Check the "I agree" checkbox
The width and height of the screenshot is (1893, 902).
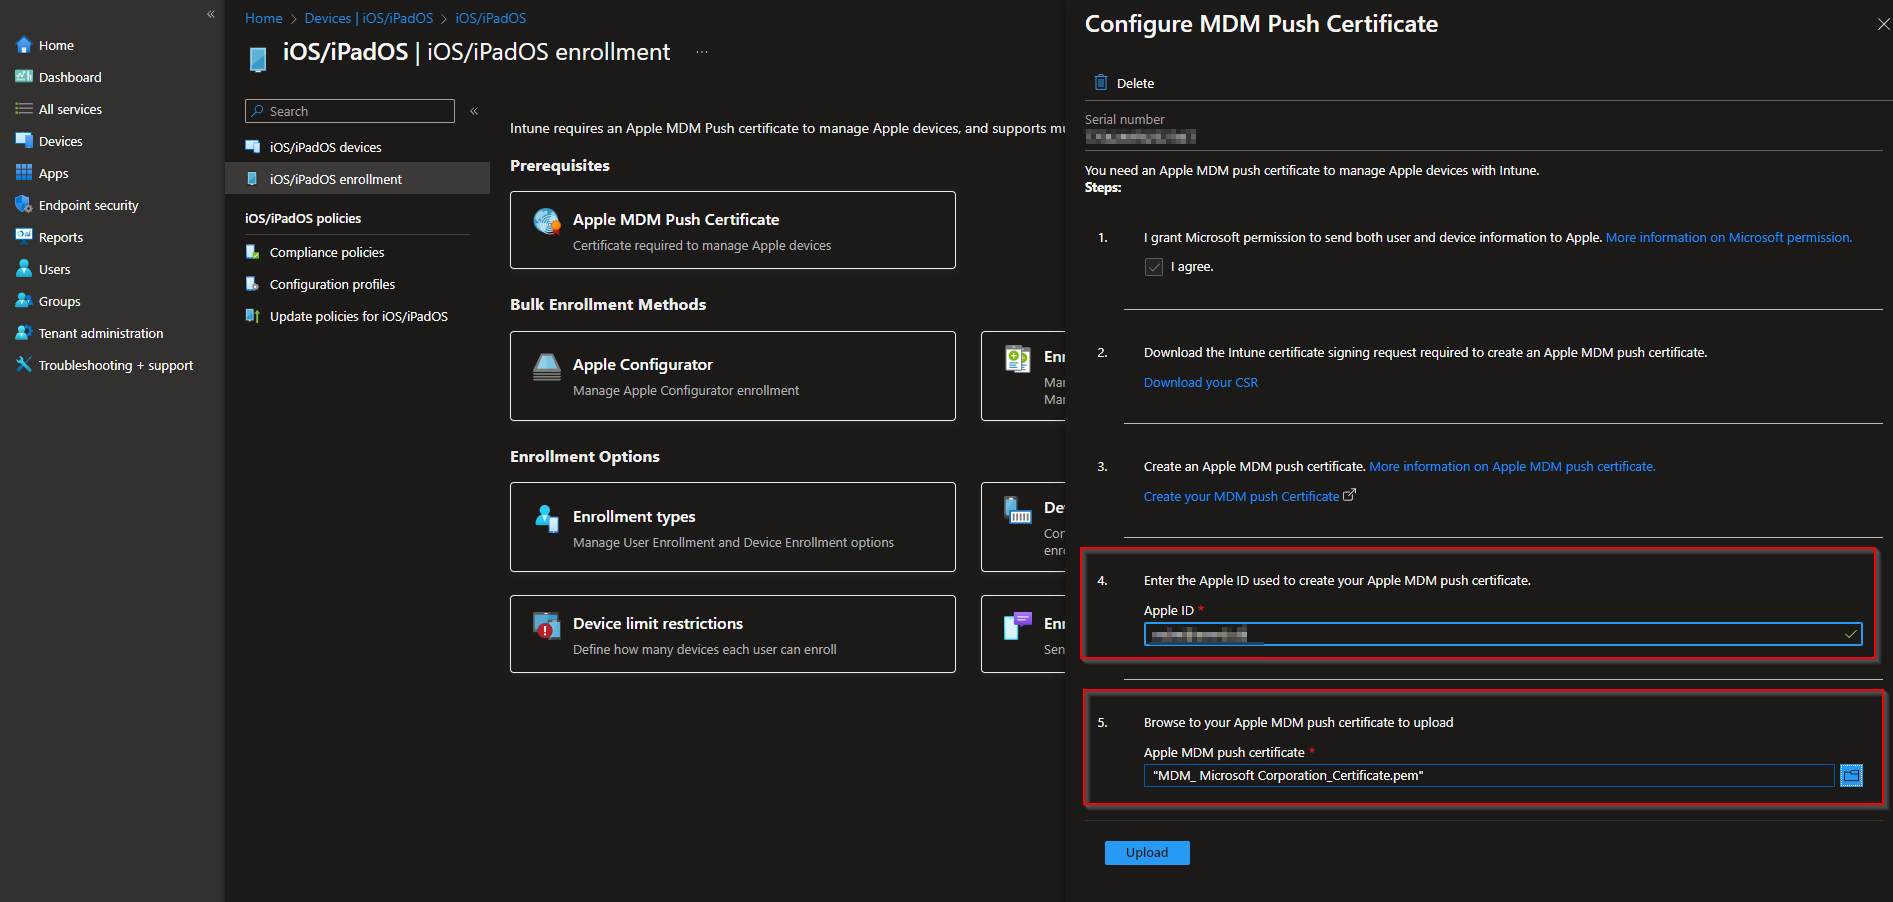pyautogui.click(x=1155, y=266)
